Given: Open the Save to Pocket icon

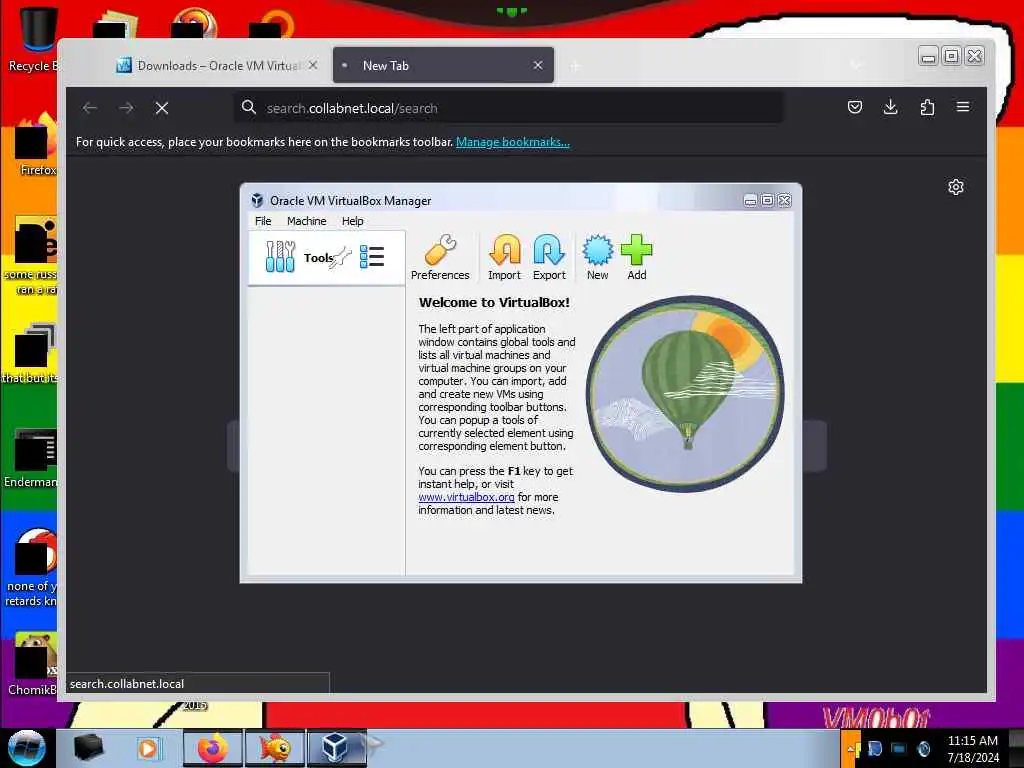Looking at the screenshot, I should tap(854, 107).
